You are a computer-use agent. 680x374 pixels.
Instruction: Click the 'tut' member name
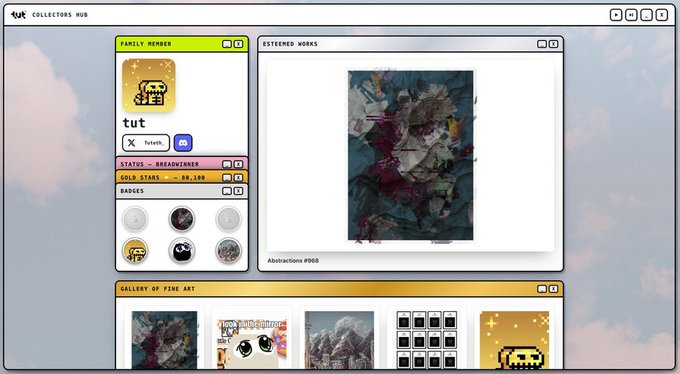pyautogui.click(x=134, y=123)
